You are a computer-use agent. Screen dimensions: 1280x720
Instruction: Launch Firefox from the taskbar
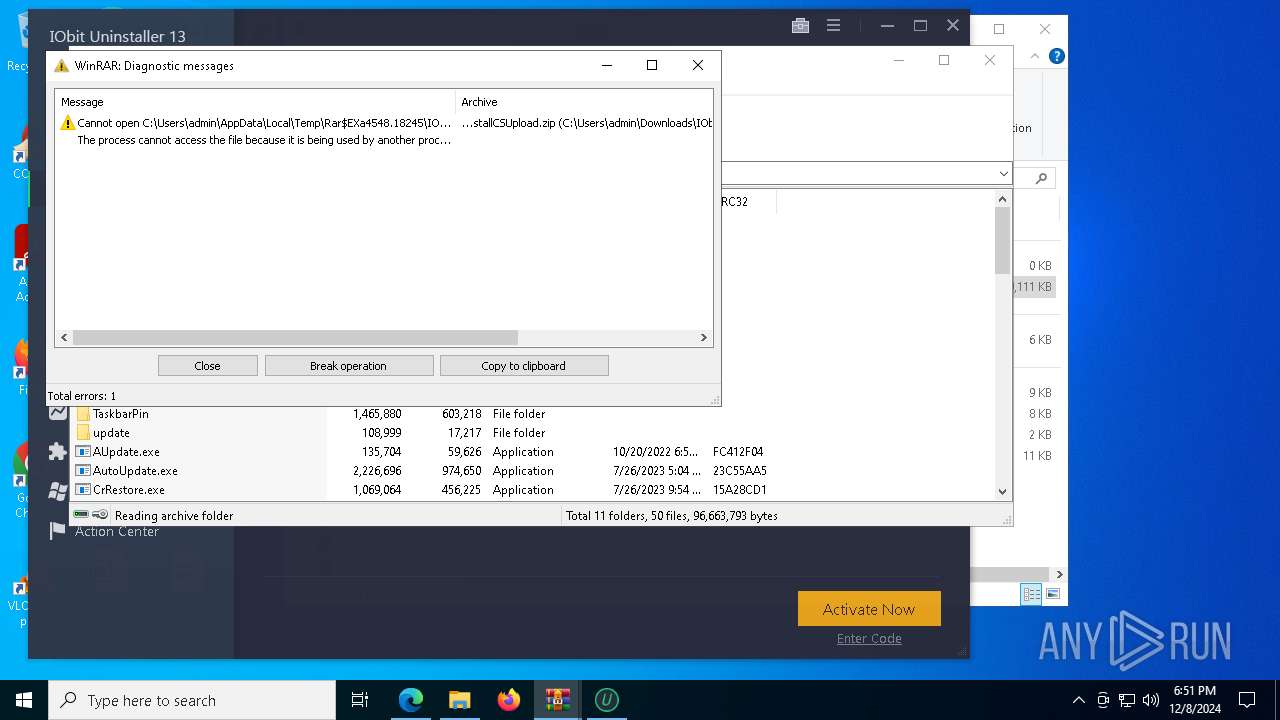click(x=509, y=700)
